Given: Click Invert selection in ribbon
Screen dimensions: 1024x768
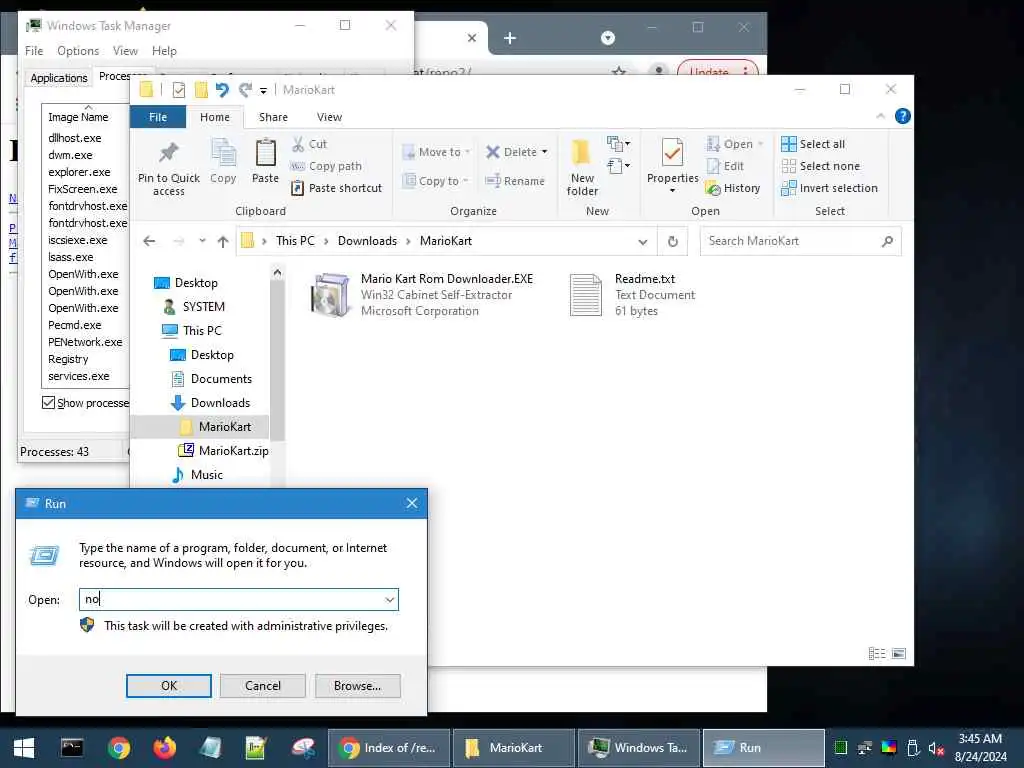Looking at the screenshot, I should click(829, 188).
